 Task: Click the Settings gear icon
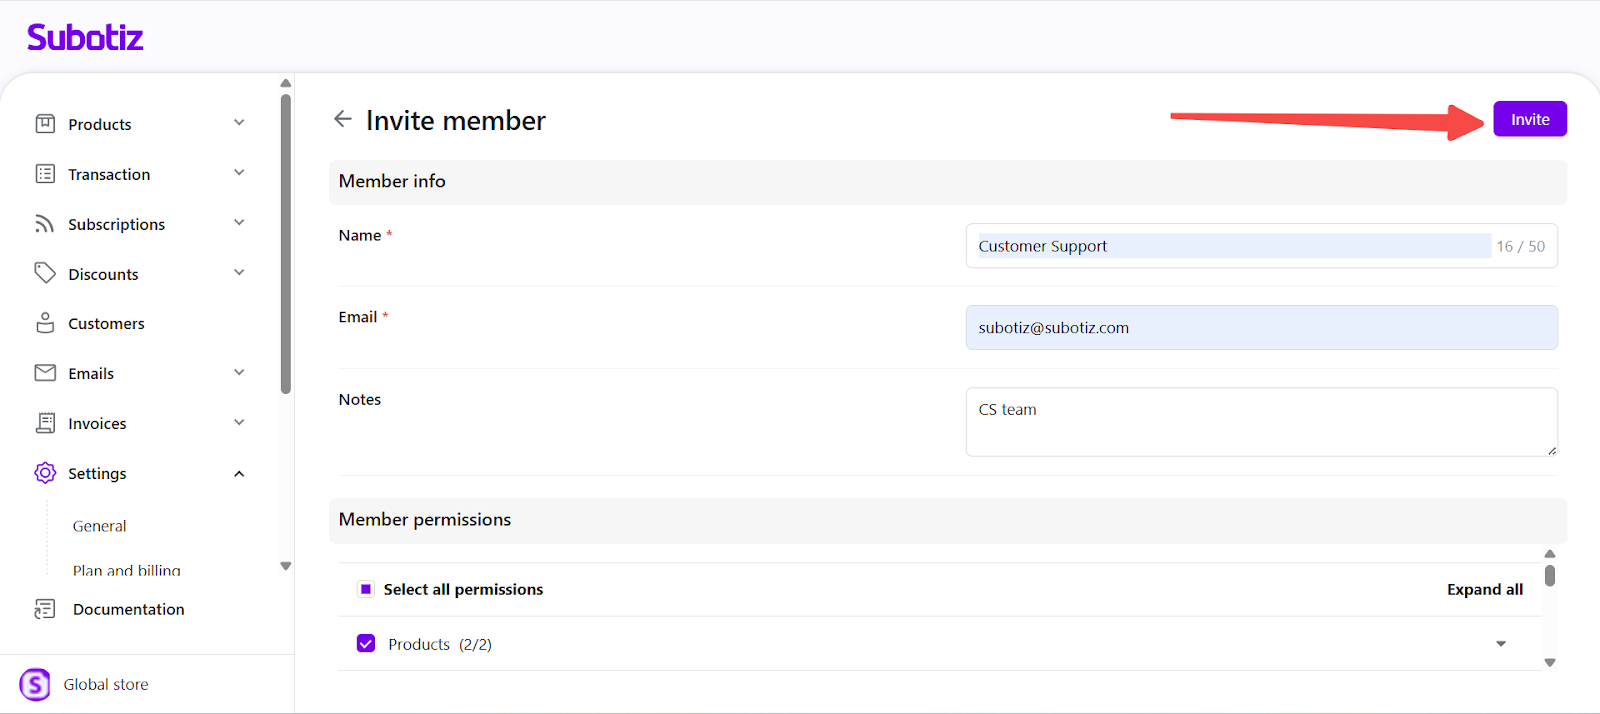[x=45, y=473]
